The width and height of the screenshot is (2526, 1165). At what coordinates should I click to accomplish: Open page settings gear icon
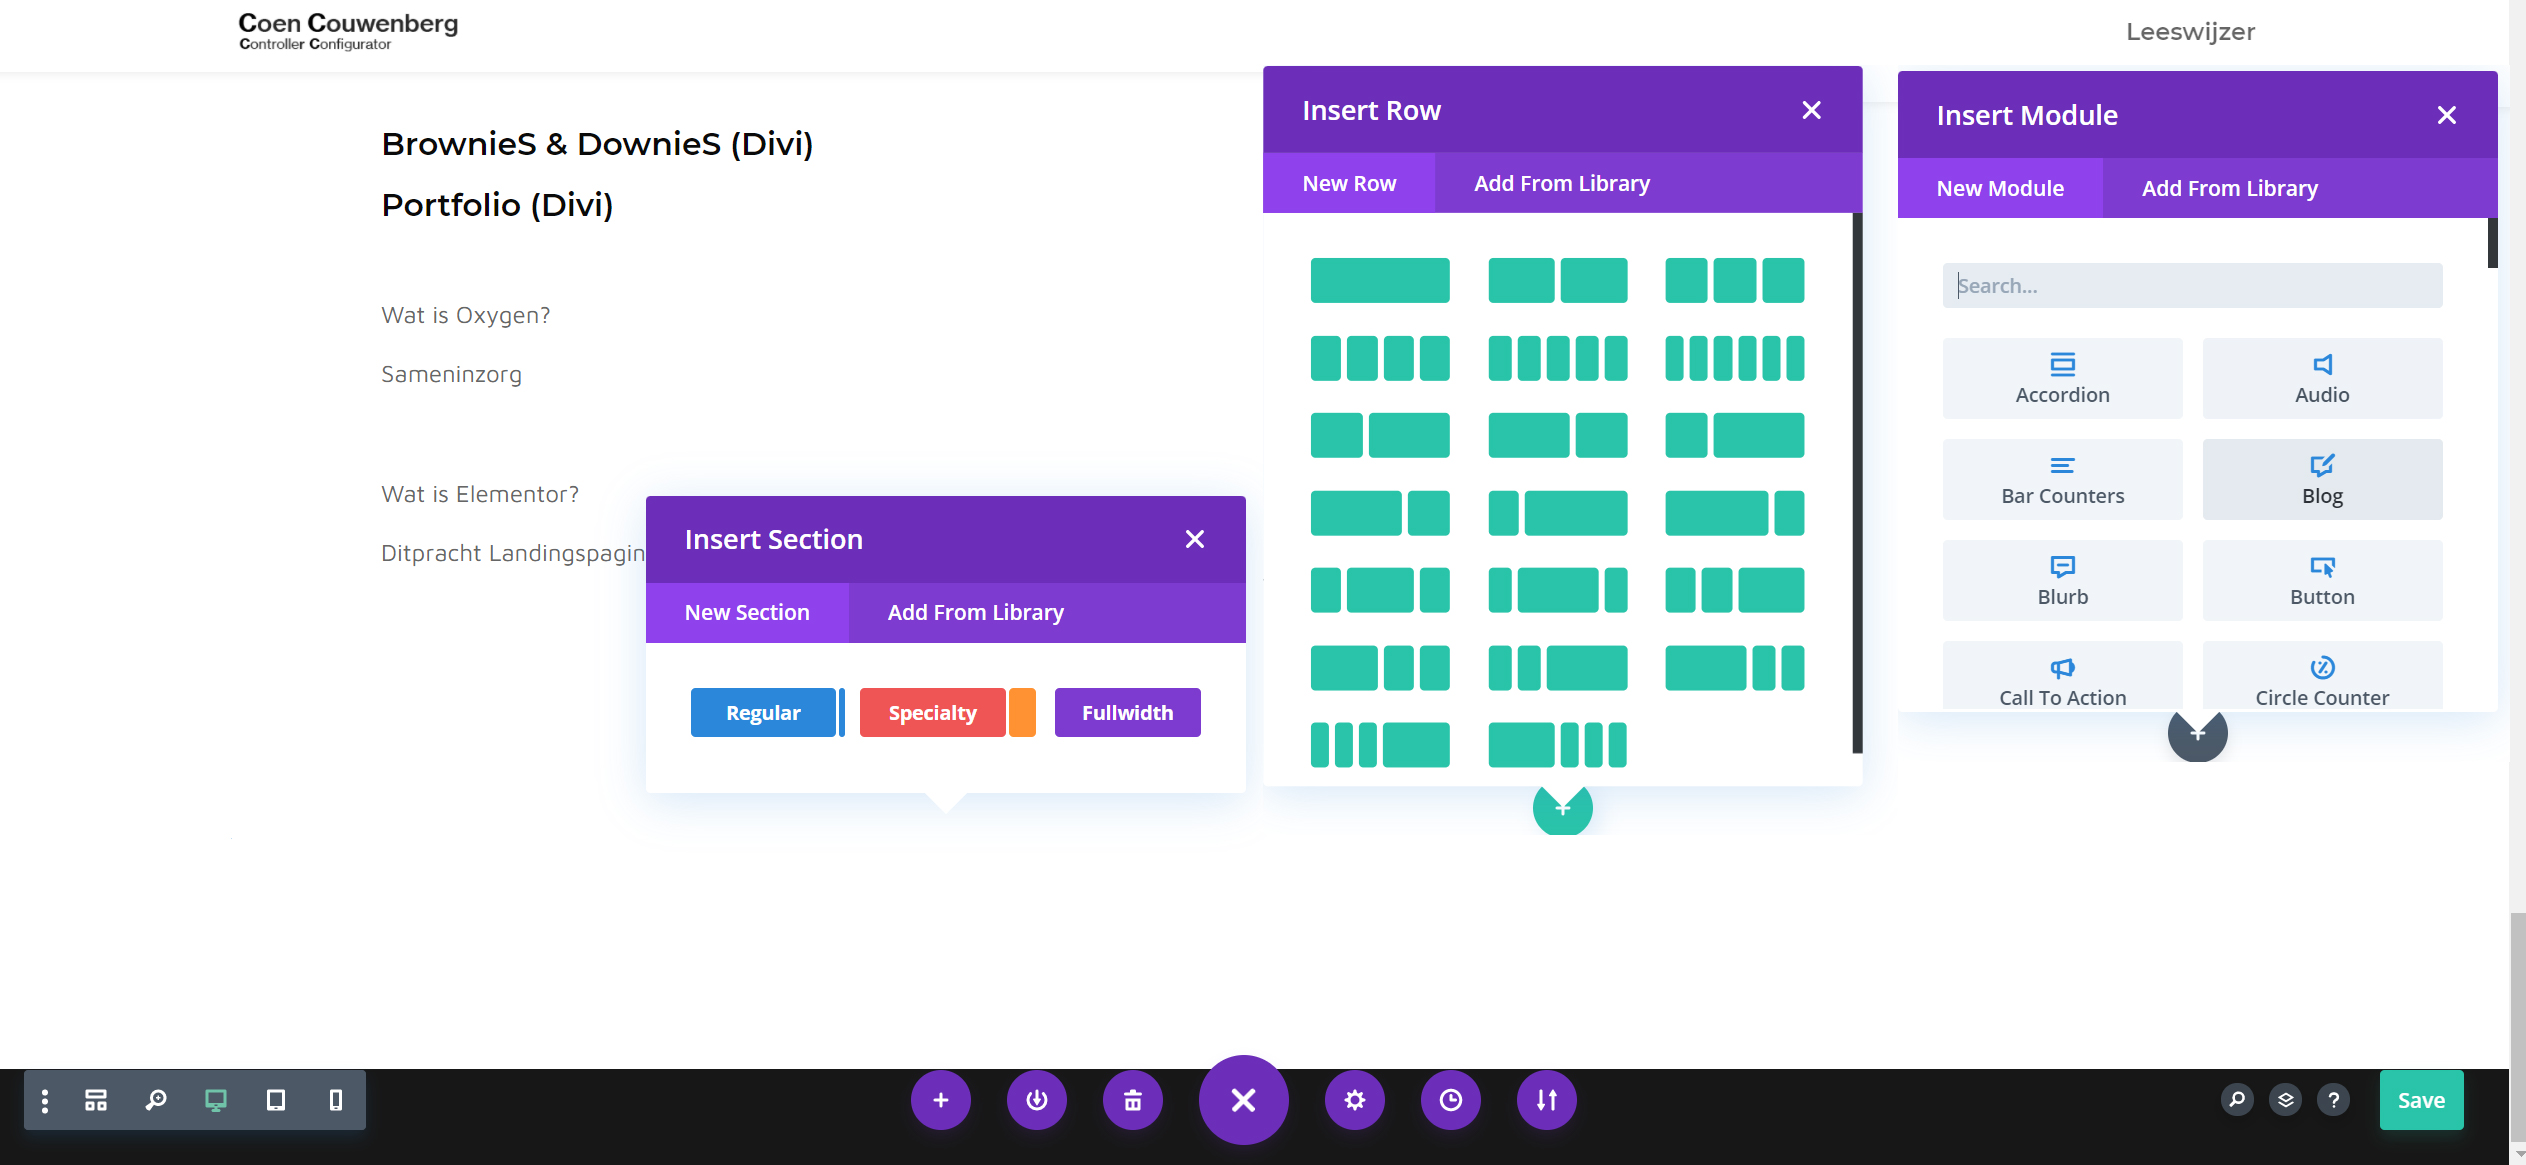pos(1354,1100)
